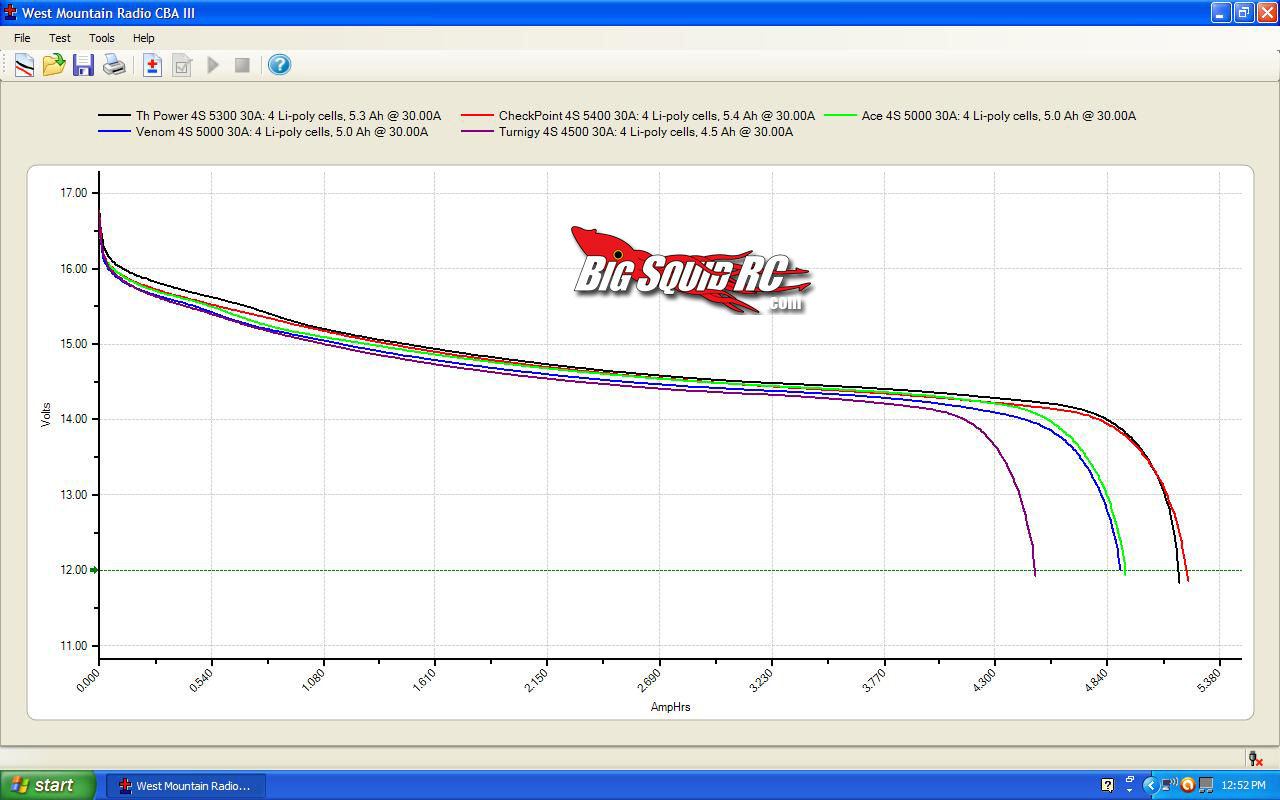
Task: Click the 0.000 value on AmpHrs axis
Action: coord(90,679)
